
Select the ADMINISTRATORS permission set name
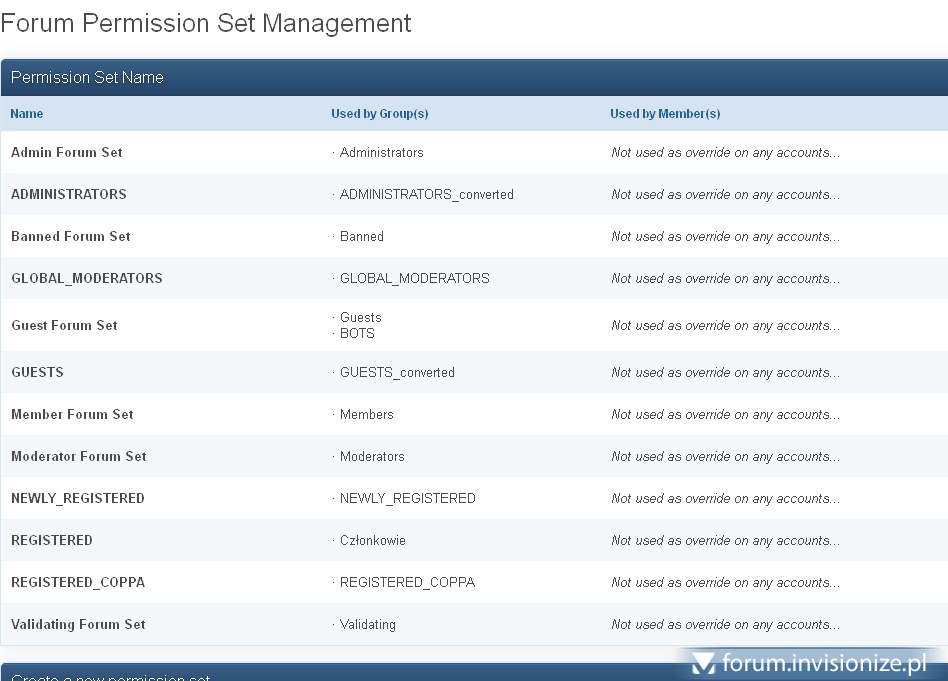coord(69,195)
